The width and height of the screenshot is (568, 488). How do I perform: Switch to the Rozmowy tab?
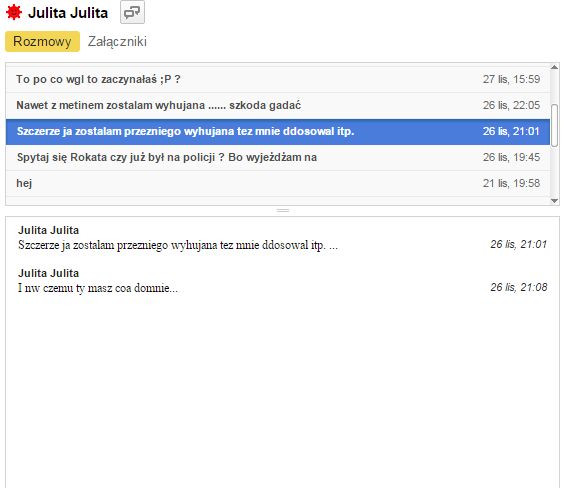click(42, 41)
